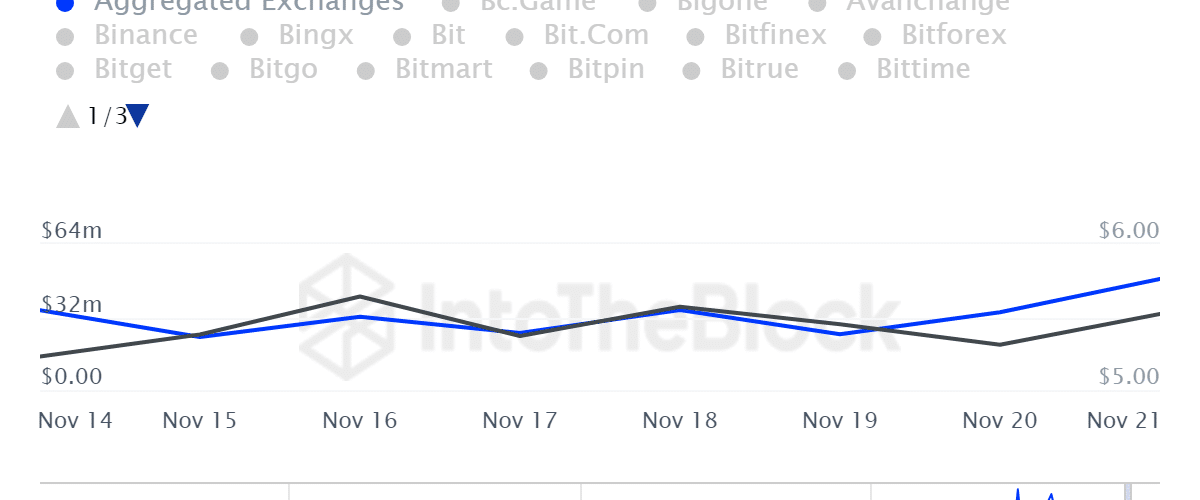Click blue line point at Nov 20
1200x500 pixels.
tap(999, 312)
